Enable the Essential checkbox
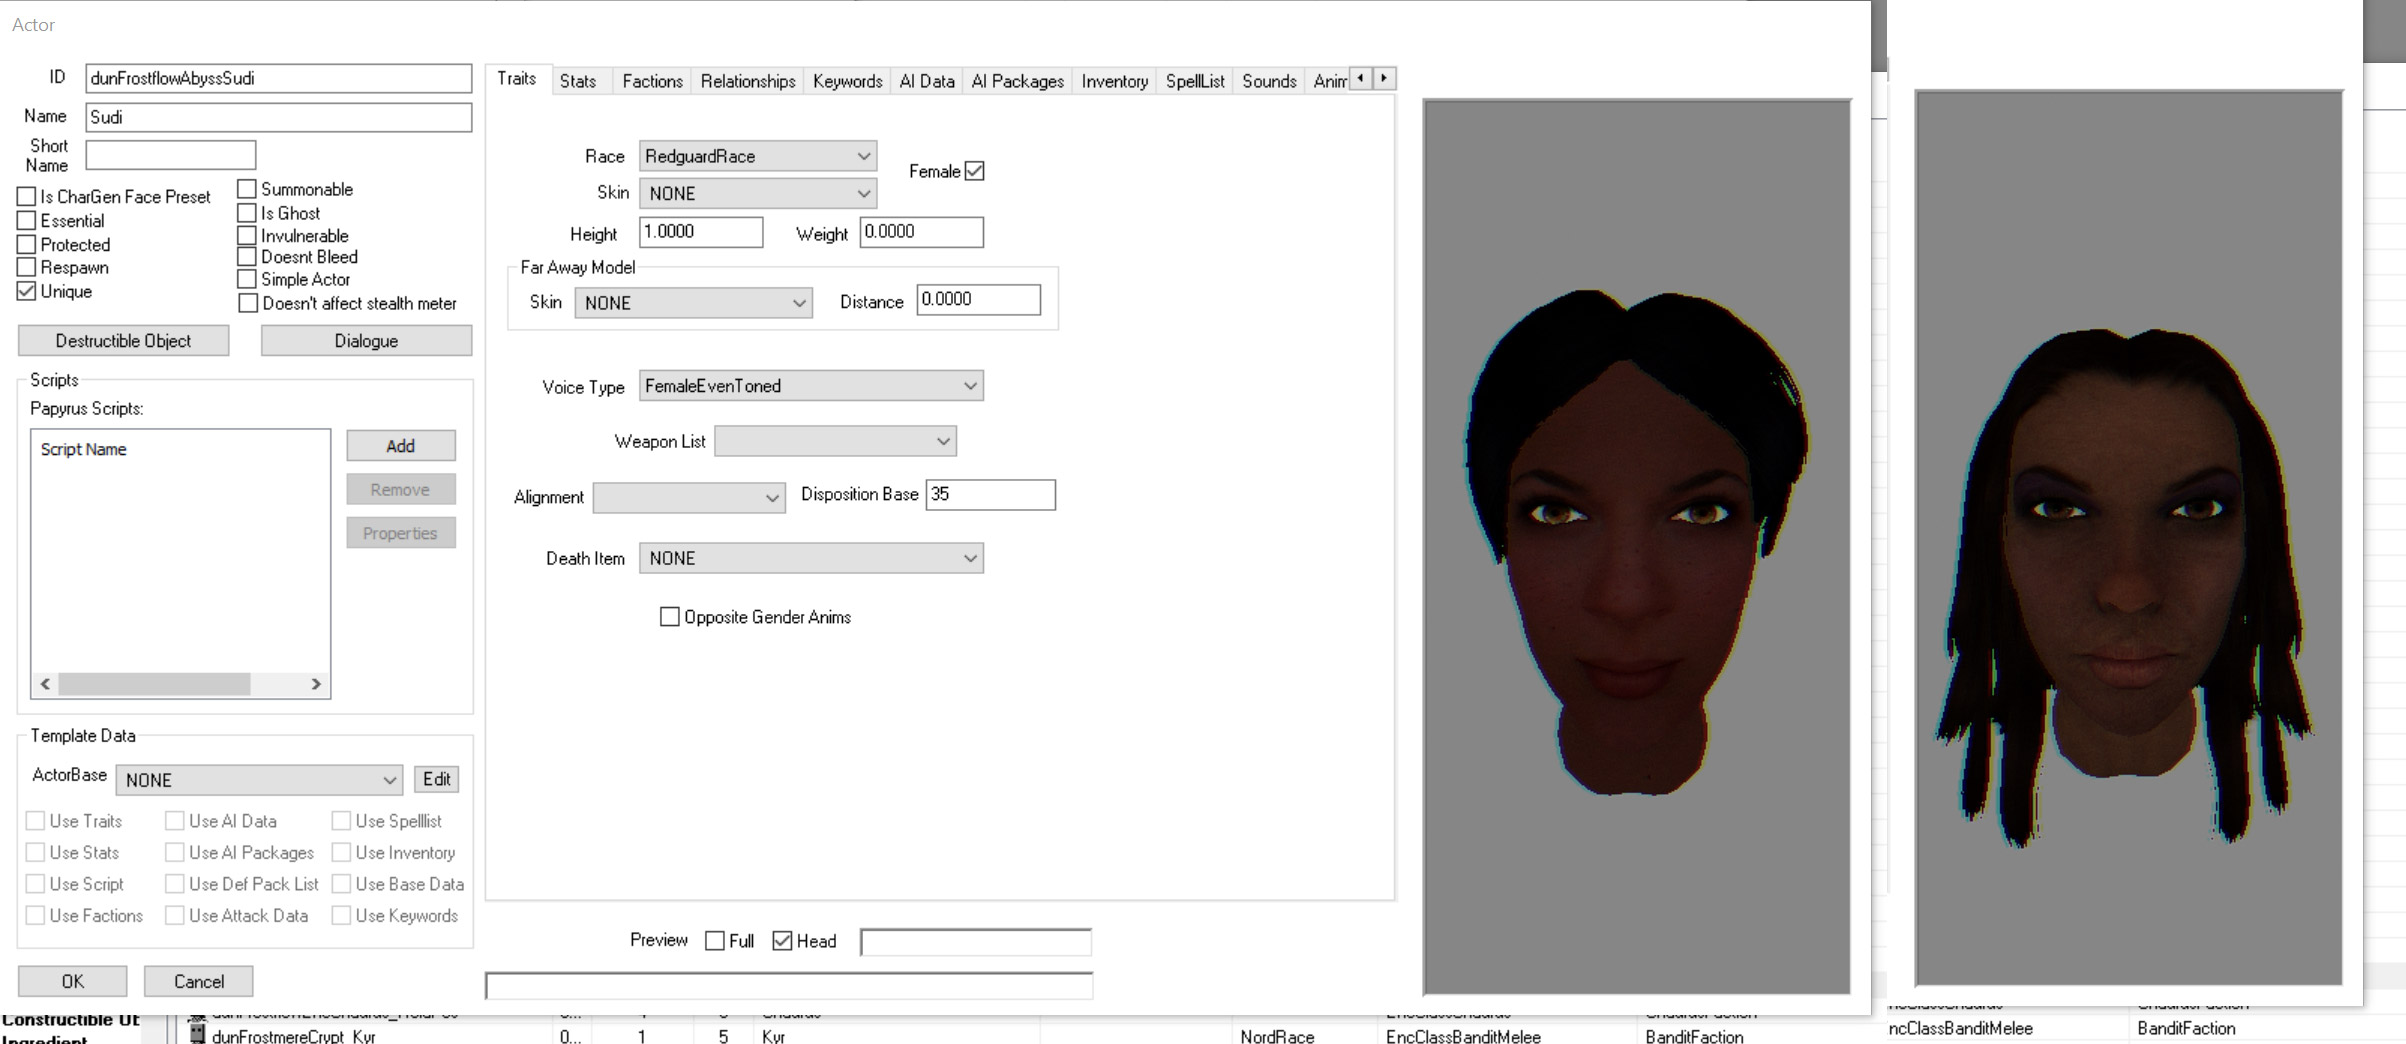2406x1044 pixels. 27,221
